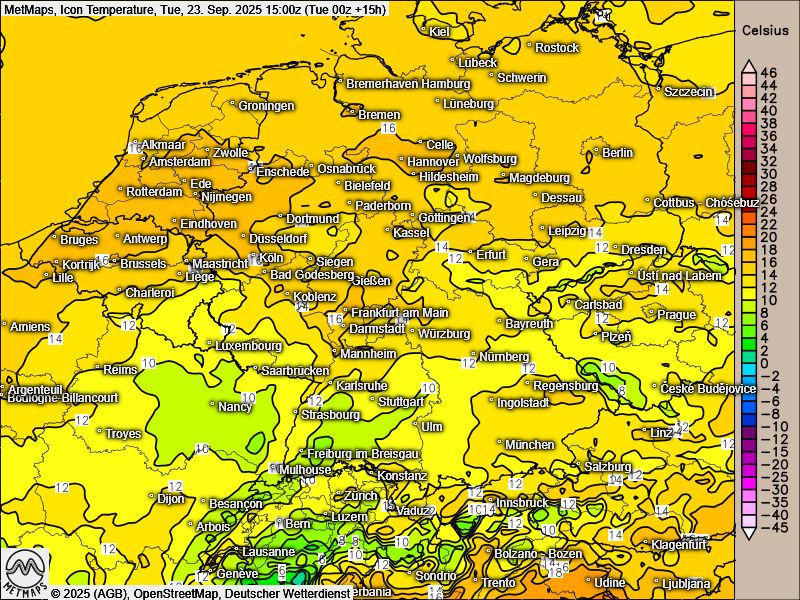Click the Stuttgart city marker
Screen dimensions: 800x600
tap(373, 401)
